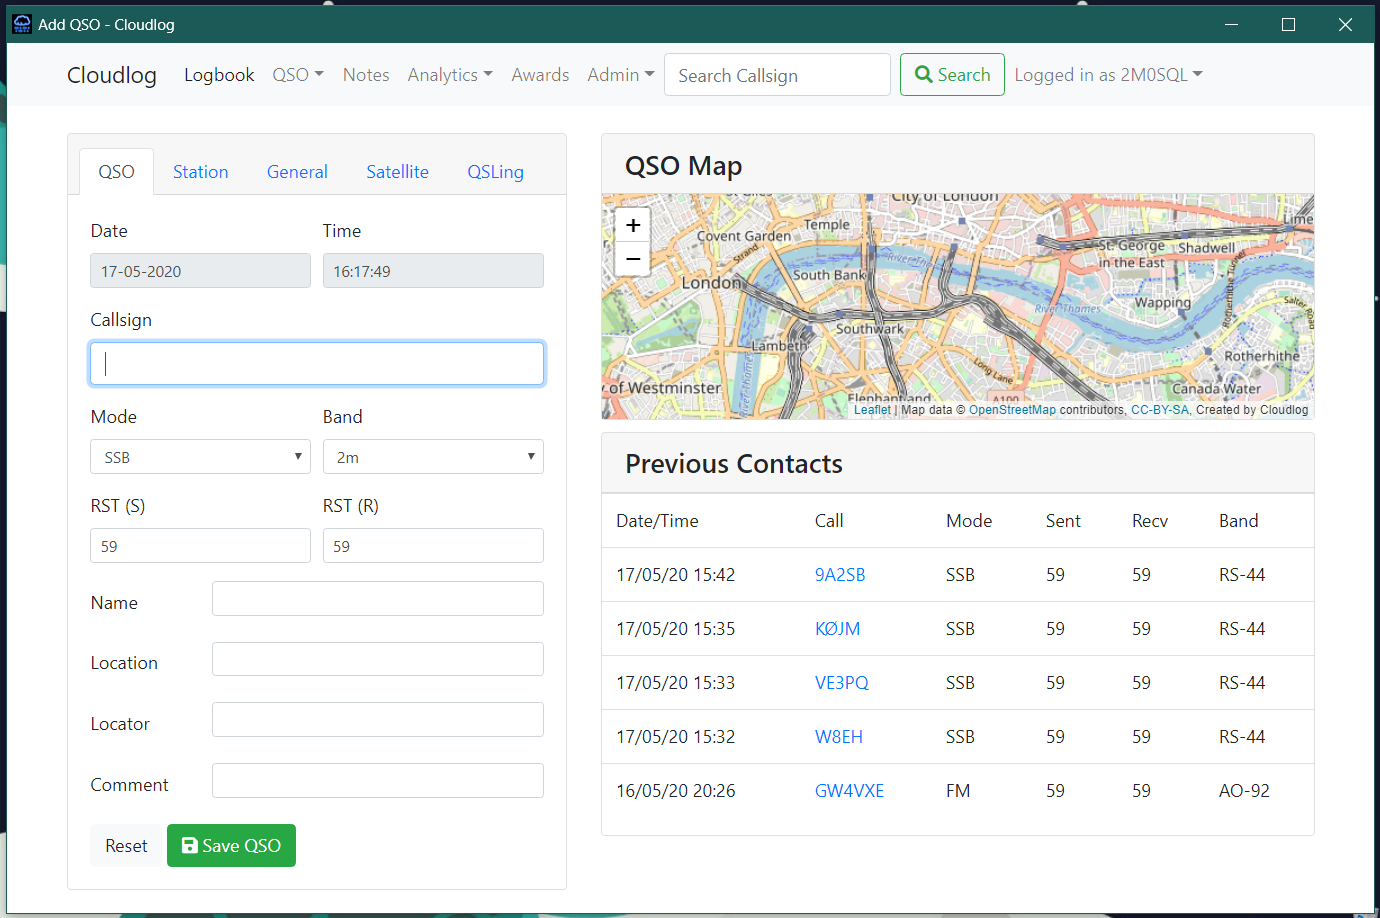Screen dimensions: 1380x918
Task: Open the Mode dropdown showing SSB
Action: [200, 457]
